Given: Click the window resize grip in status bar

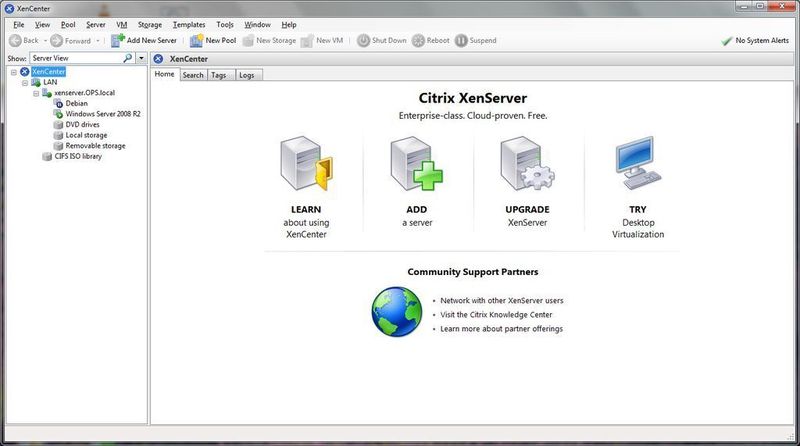Looking at the screenshot, I should tap(791, 435).
